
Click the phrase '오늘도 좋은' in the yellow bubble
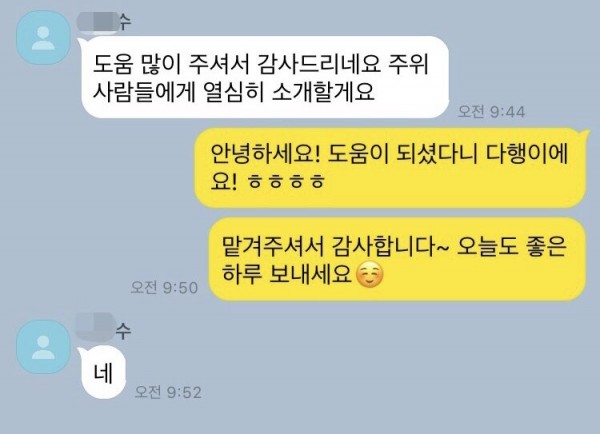pyautogui.click(x=512, y=247)
